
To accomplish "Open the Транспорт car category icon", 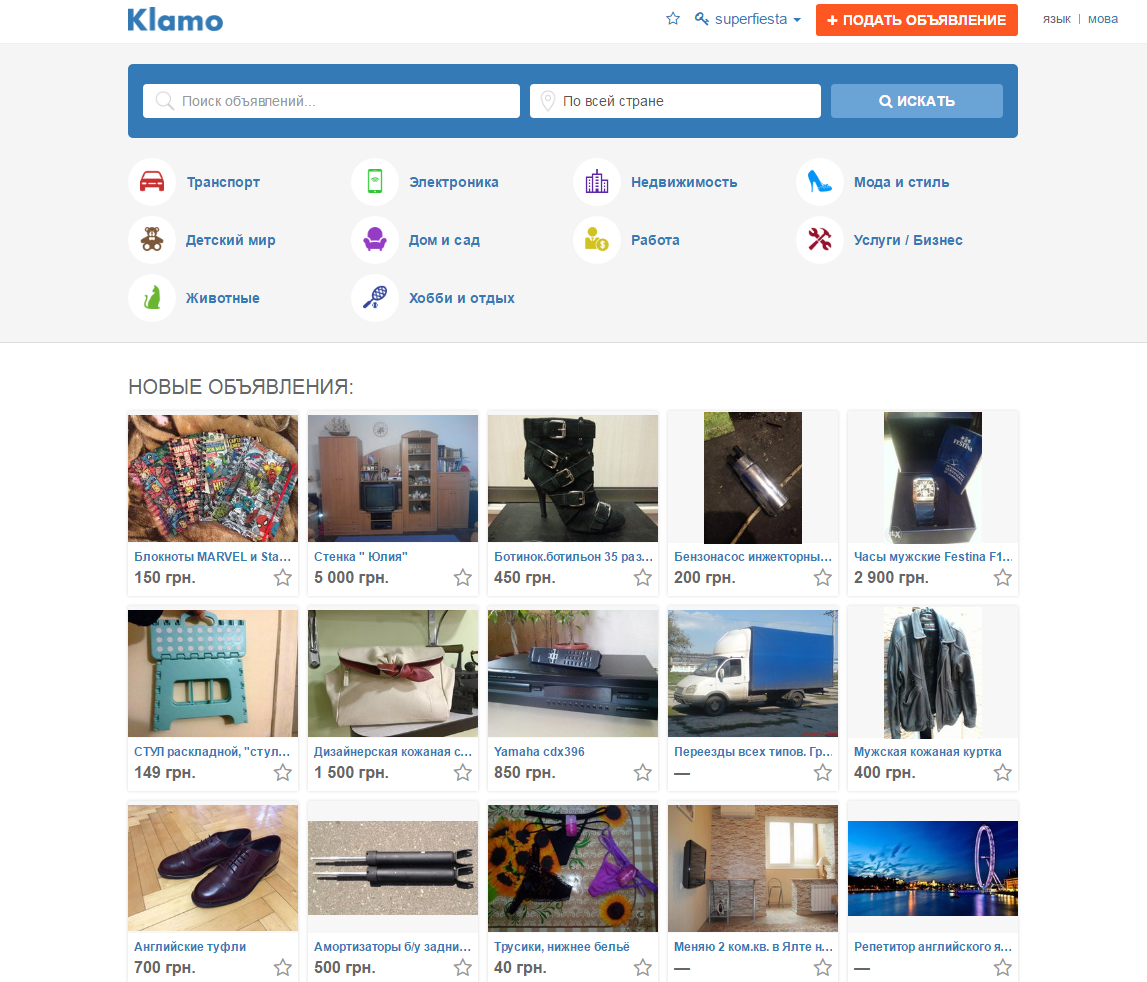I will click(x=152, y=181).
